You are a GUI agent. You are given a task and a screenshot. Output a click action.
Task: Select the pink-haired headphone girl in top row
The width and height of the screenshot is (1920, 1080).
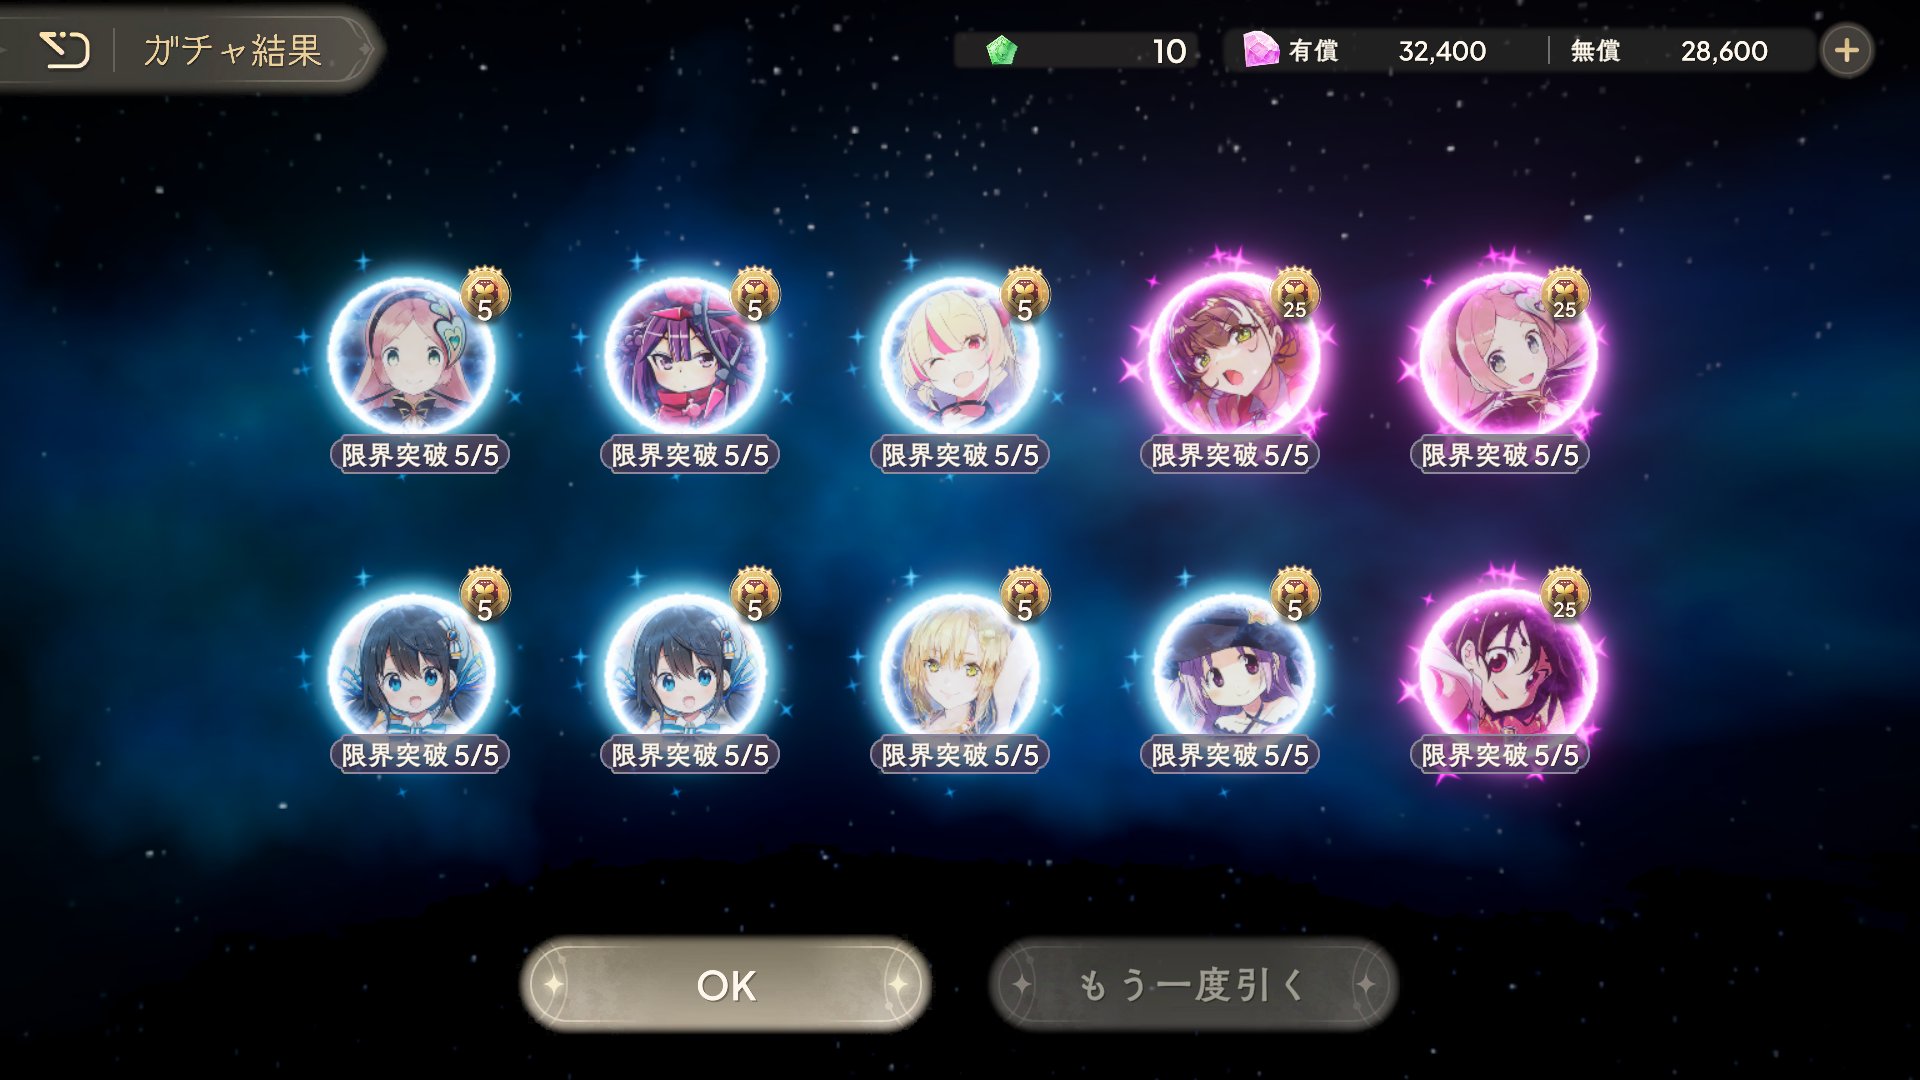click(411, 357)
